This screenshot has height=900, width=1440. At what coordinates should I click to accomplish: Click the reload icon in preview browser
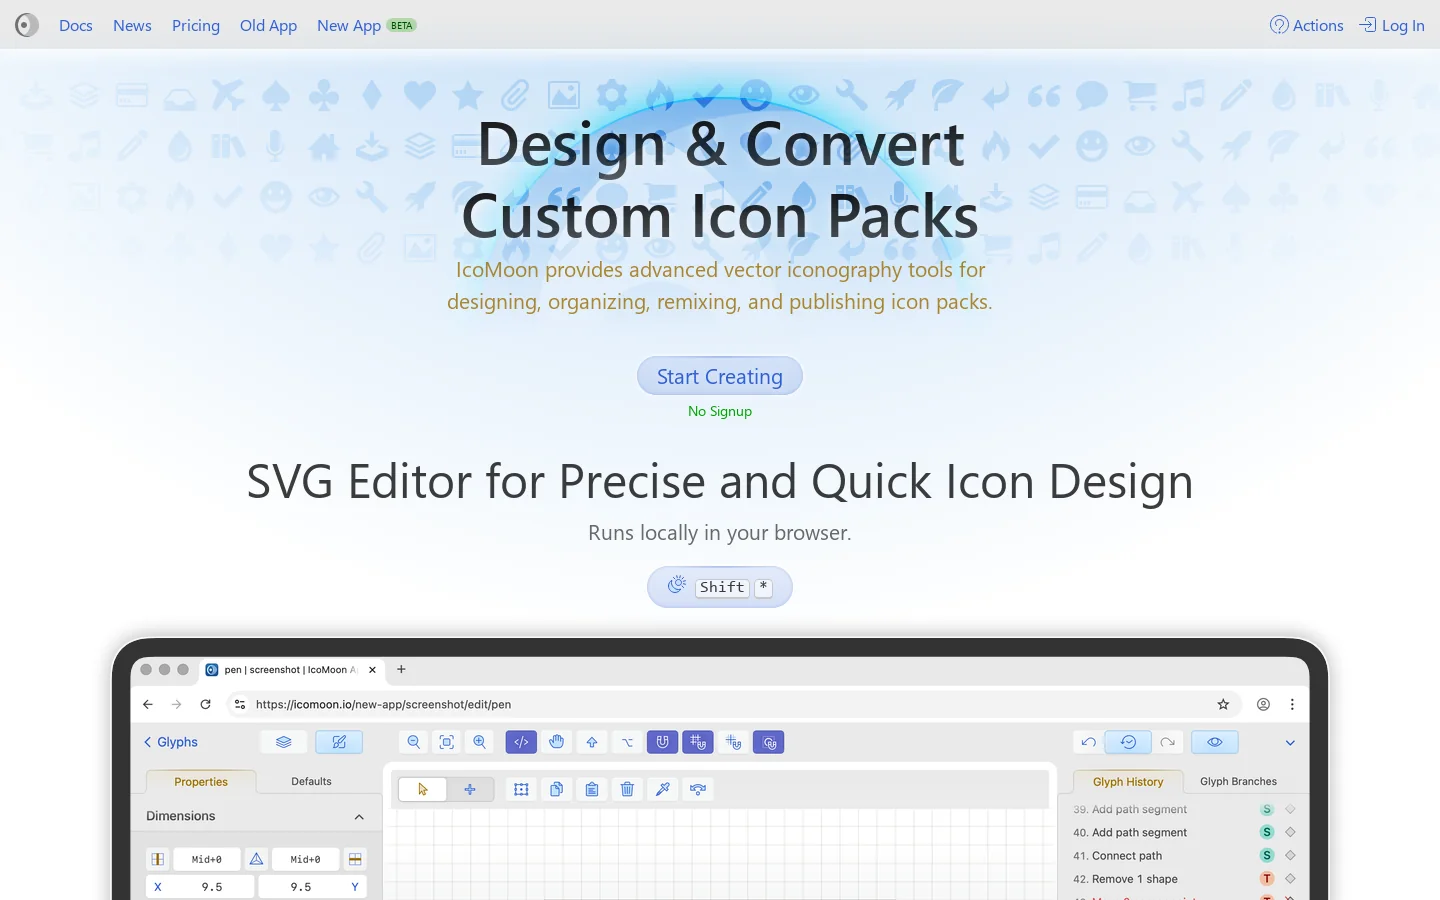[x=206, y=704]
